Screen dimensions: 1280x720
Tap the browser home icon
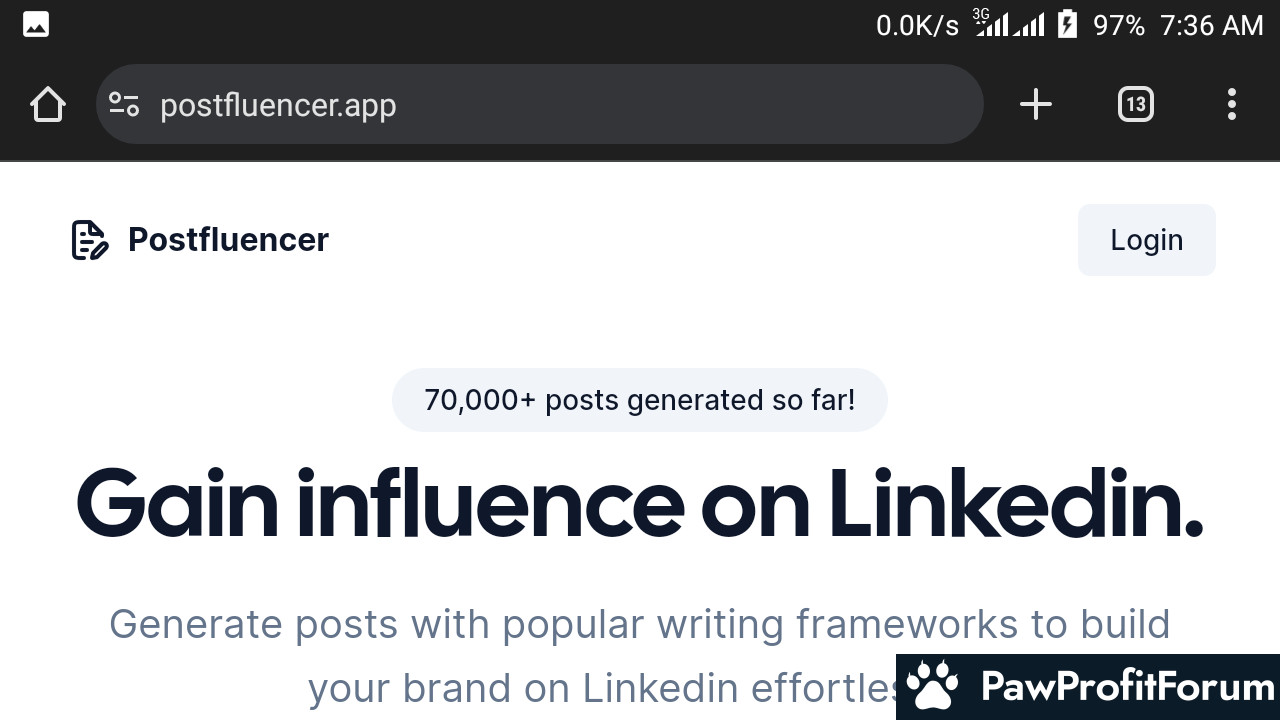pos(48,104)
